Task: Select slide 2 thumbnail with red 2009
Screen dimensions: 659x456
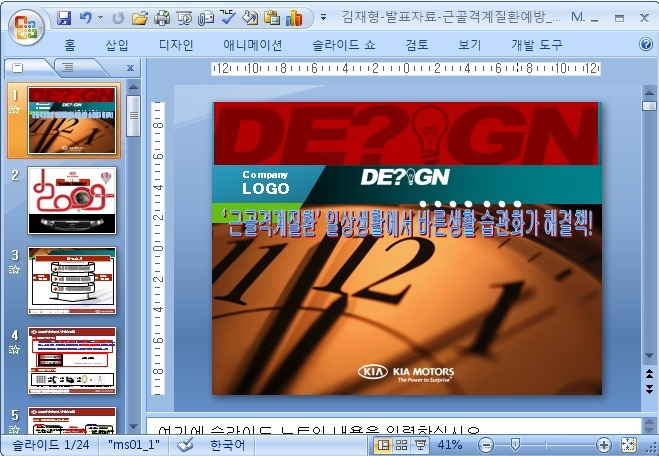Action: coord(72,200)
